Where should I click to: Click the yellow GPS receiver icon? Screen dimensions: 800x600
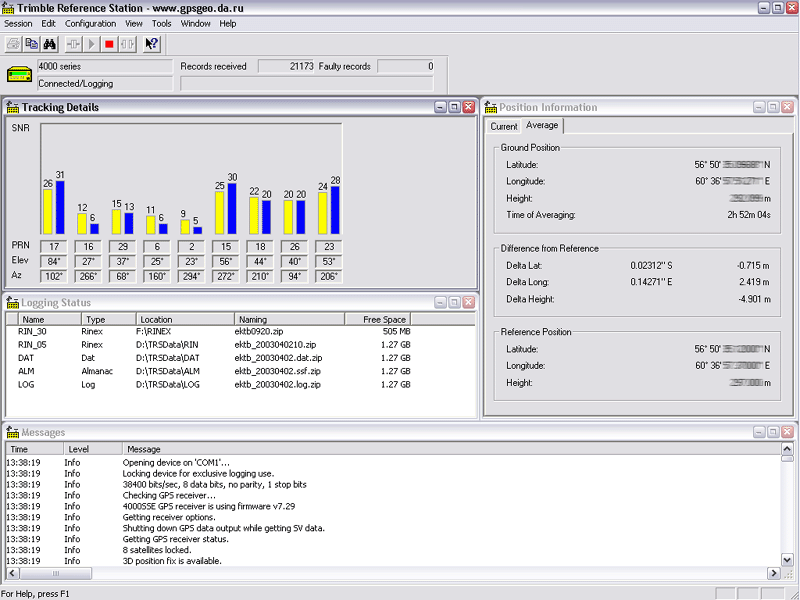click(19, 75)
